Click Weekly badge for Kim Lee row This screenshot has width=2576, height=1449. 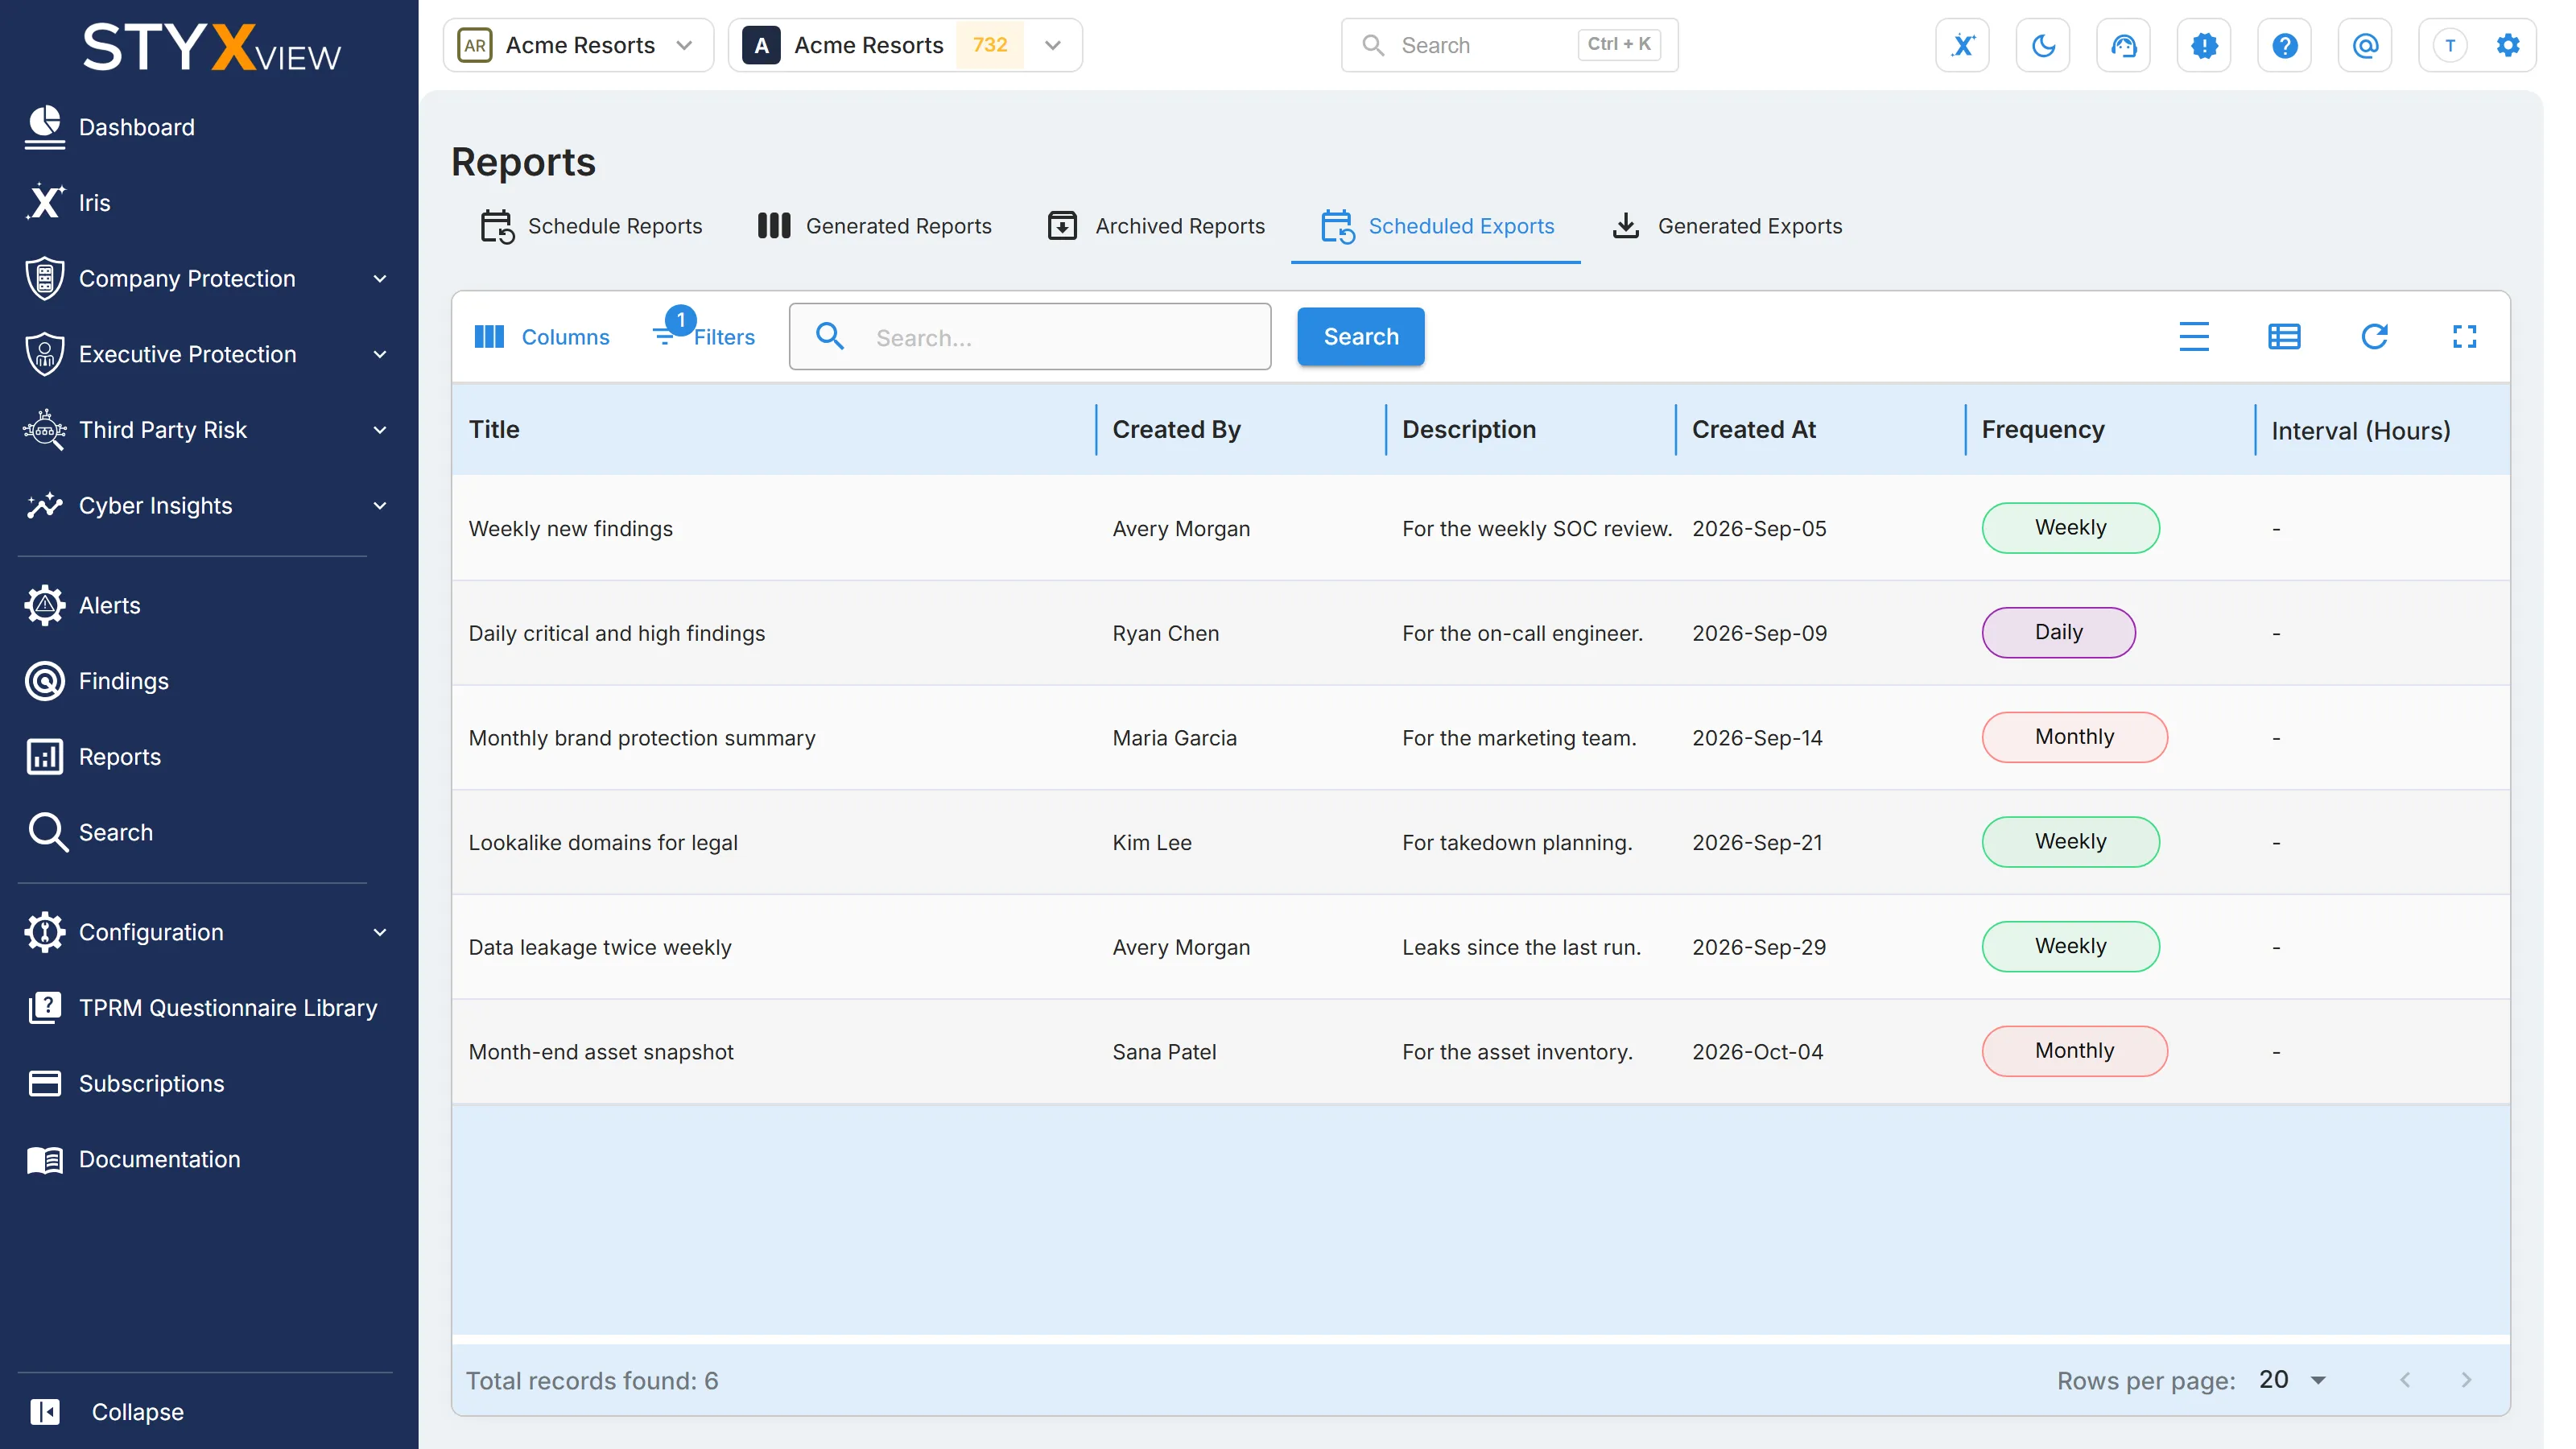(x=2070, y=841)
